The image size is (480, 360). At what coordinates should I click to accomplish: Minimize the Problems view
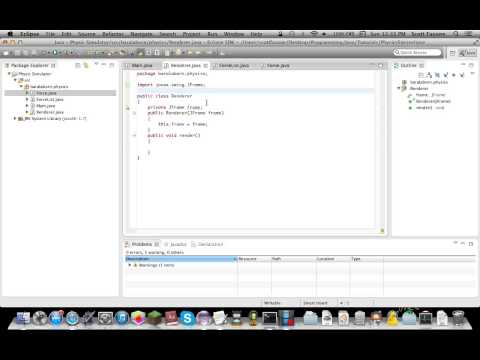click(463, 243)
